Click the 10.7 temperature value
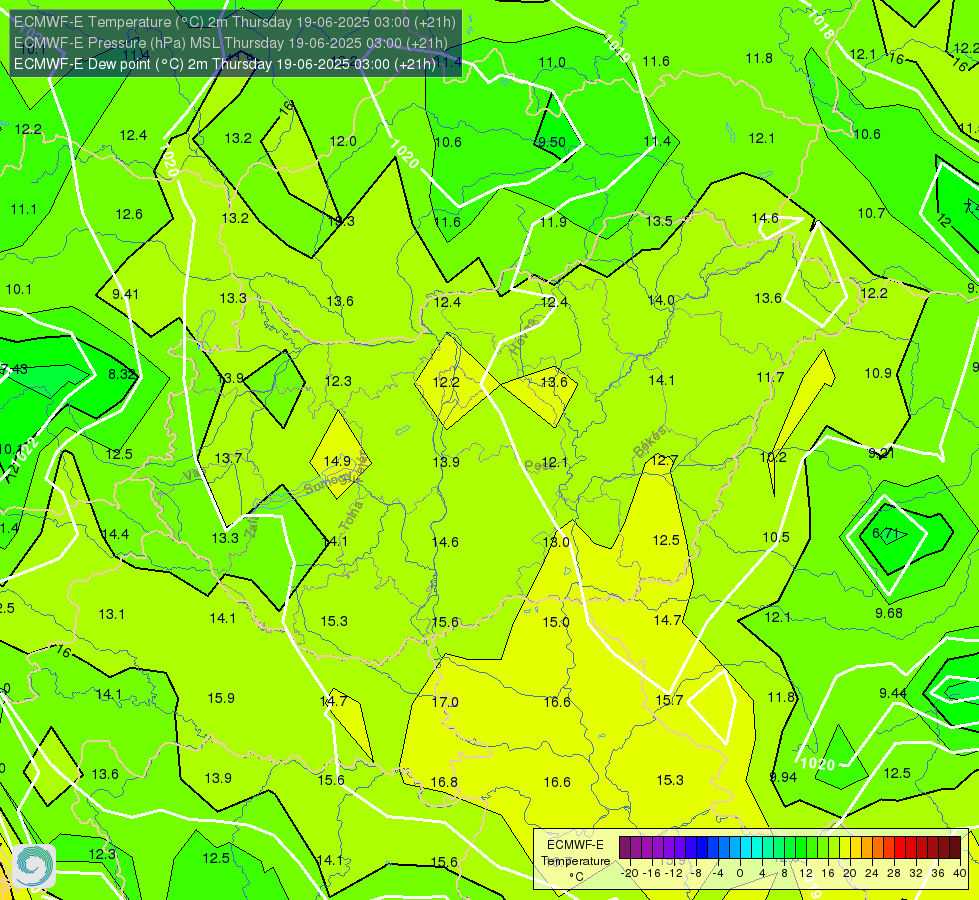This screenshot has width=979, height=900. 871,214
